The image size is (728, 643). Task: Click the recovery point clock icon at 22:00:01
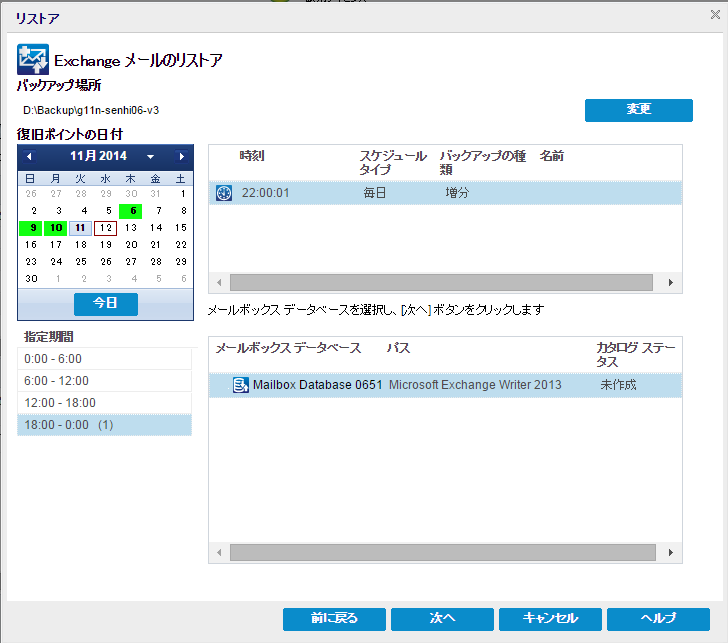pos(224,193)
